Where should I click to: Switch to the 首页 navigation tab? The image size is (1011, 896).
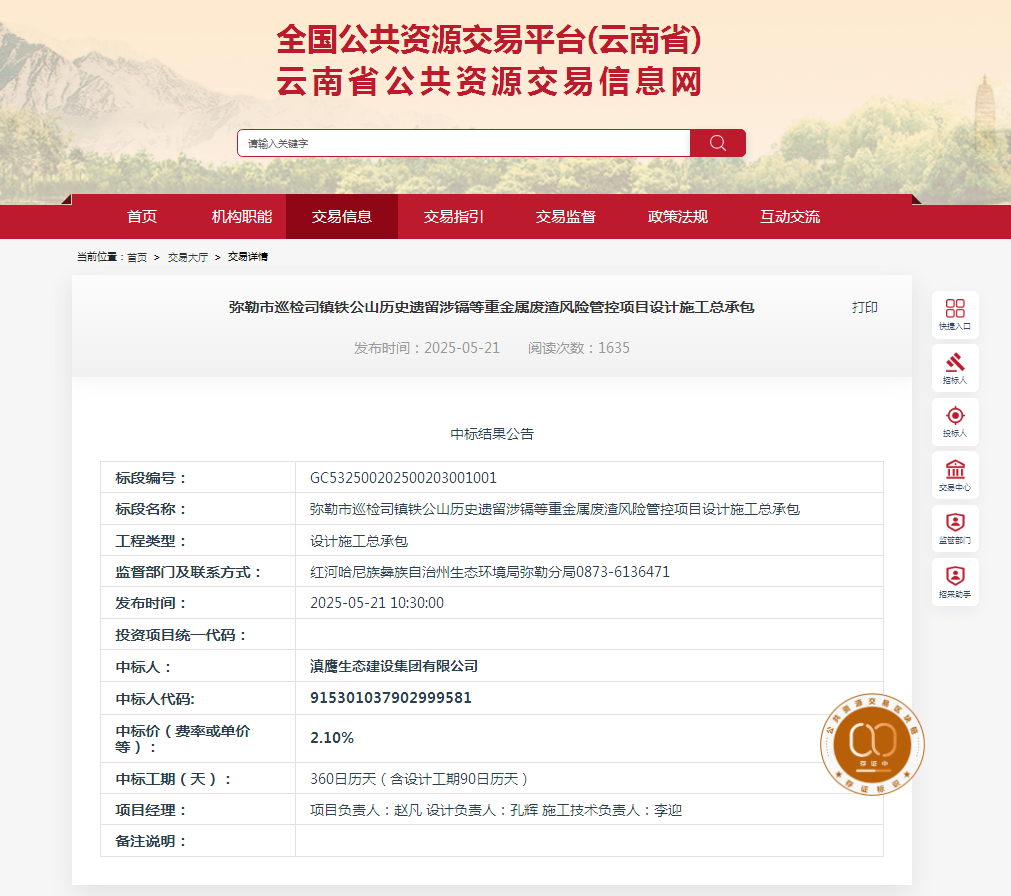coord(141,216)
